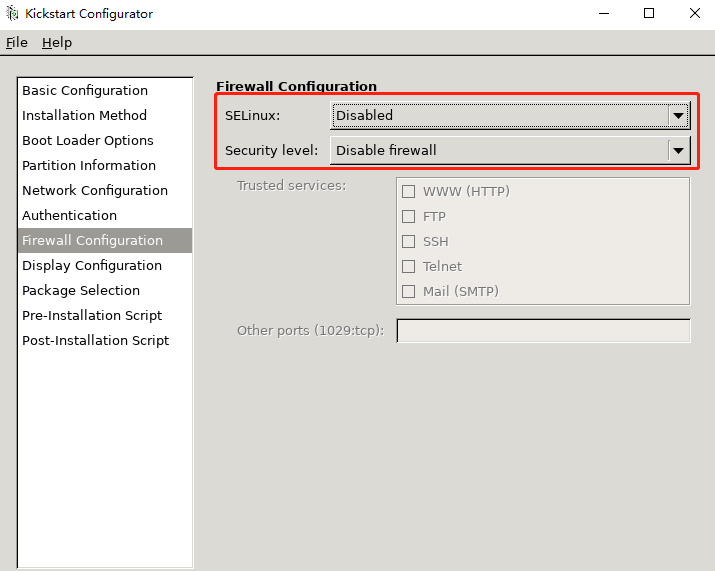715x571 pixels.
Task: Maximize the Kickstart Configurator window
Action: [x=649, y=13]
